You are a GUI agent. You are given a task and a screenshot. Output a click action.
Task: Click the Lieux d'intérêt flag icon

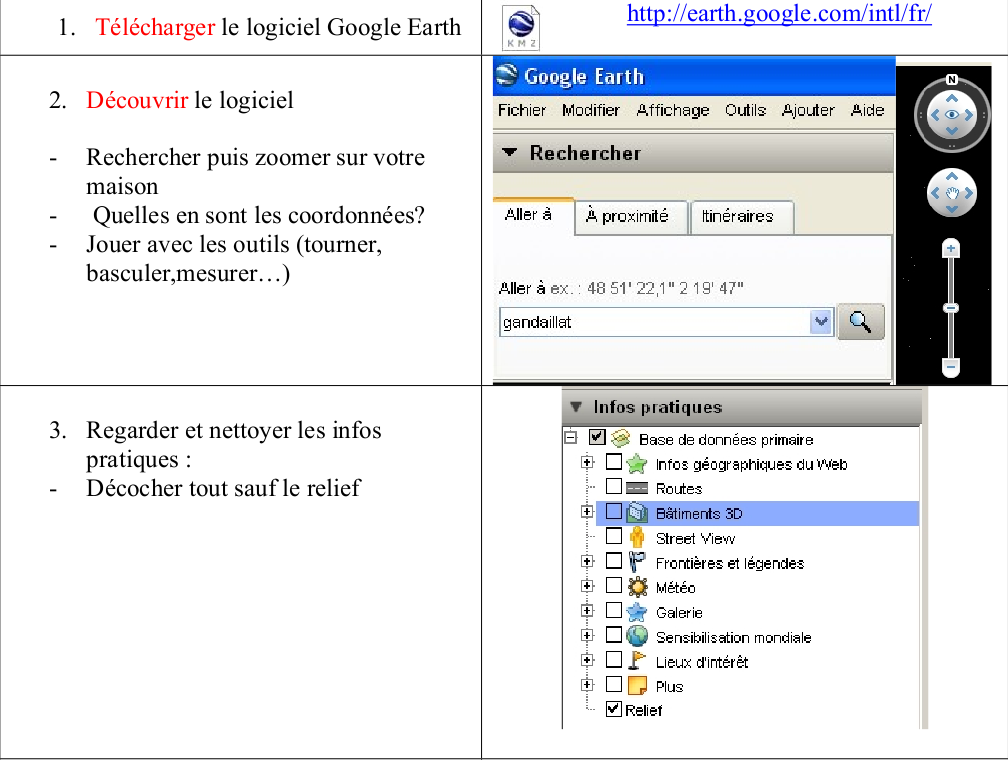(636, 660)
